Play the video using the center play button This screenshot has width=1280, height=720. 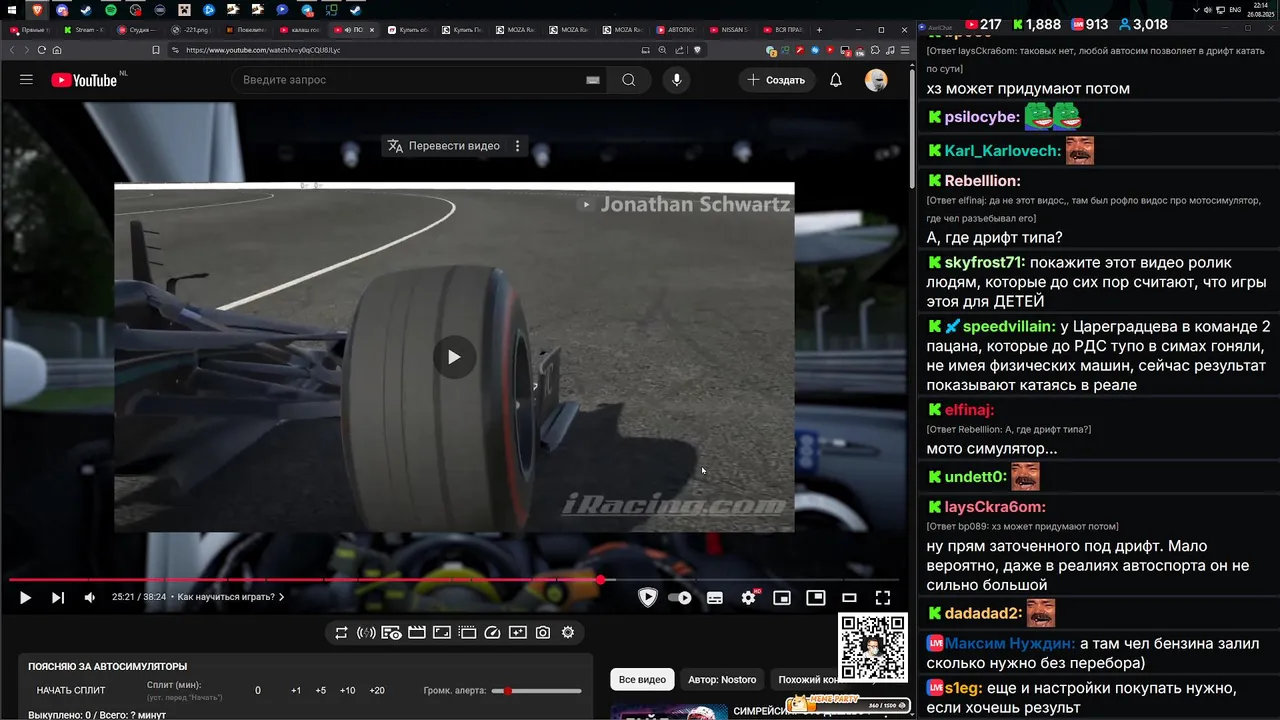click(454, 357)
